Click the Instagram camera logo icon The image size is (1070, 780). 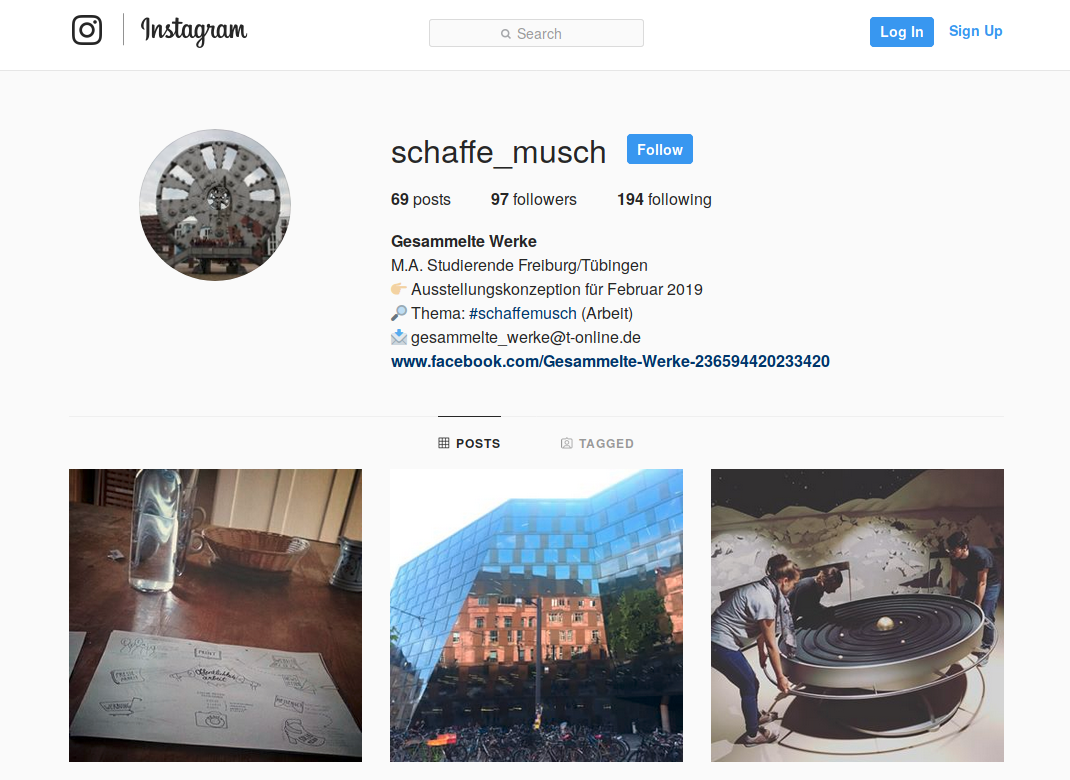(x=87, y=30)
